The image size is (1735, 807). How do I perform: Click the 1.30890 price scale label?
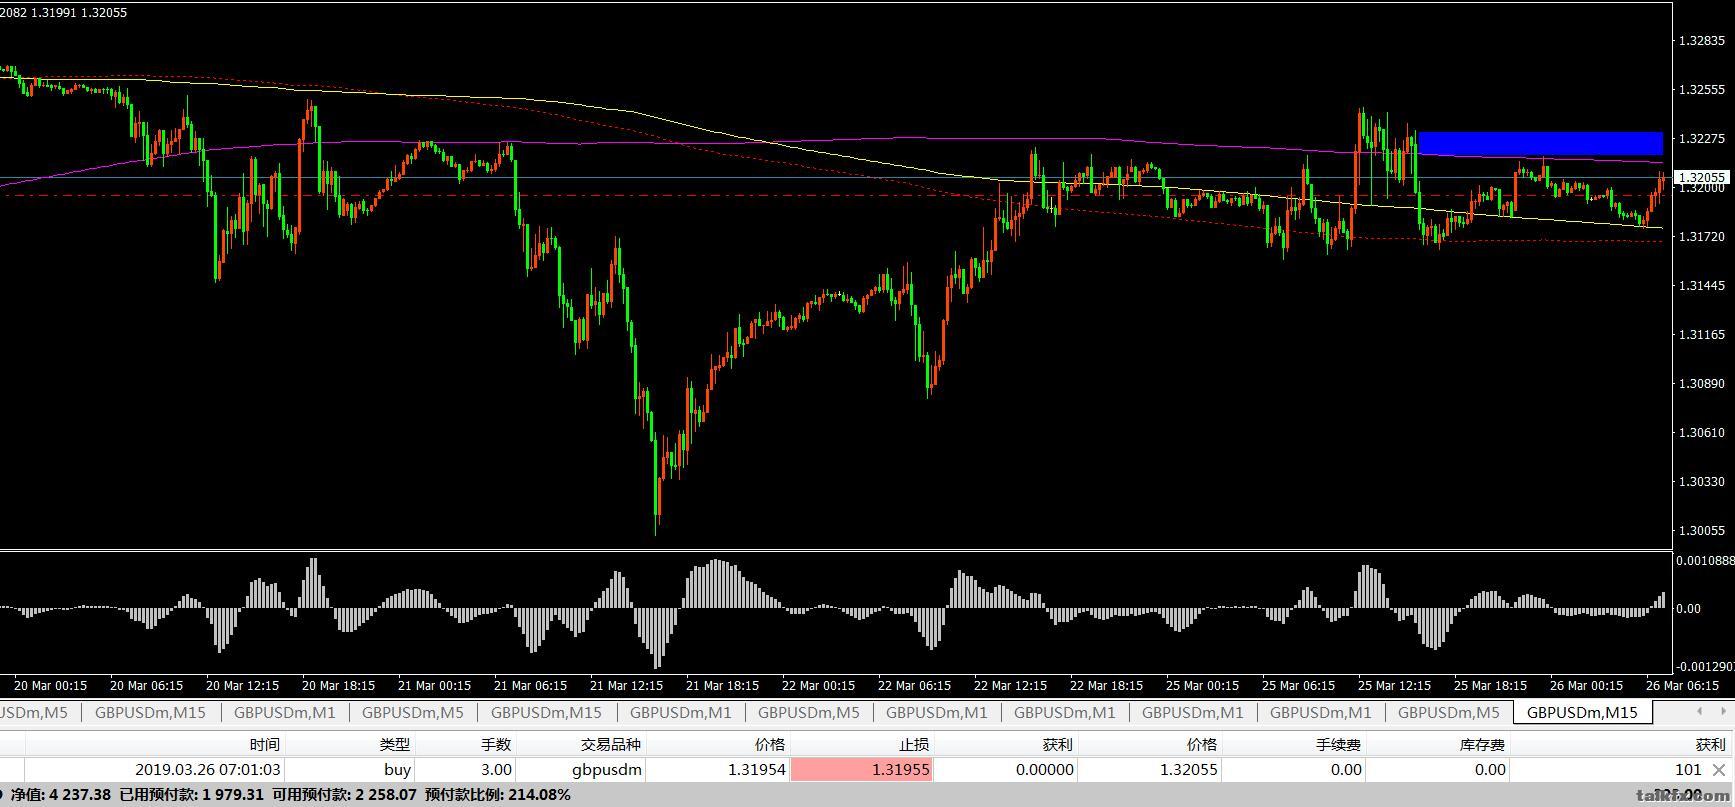point(1702,384)
